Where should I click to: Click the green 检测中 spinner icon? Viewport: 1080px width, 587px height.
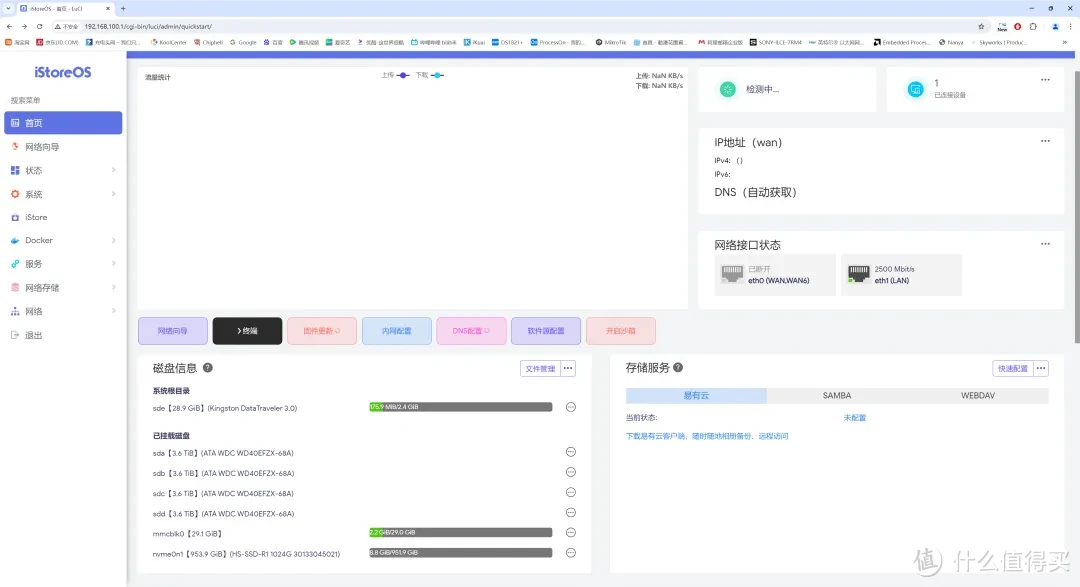point(727,88)
